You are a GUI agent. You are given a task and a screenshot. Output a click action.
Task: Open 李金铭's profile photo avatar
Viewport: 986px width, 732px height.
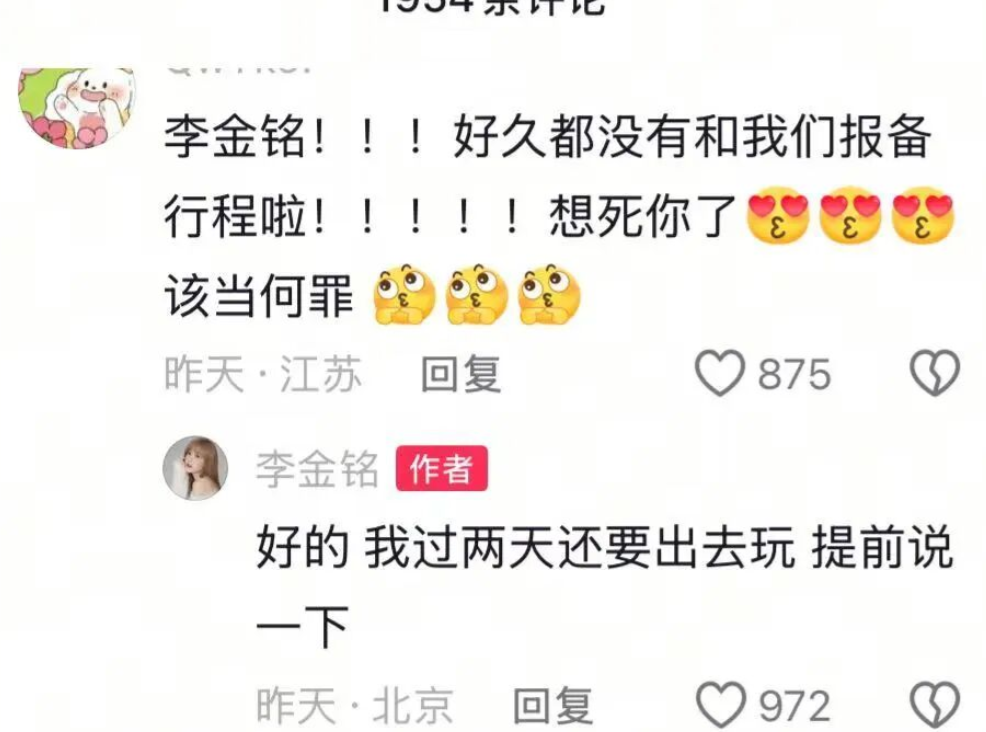196,468
